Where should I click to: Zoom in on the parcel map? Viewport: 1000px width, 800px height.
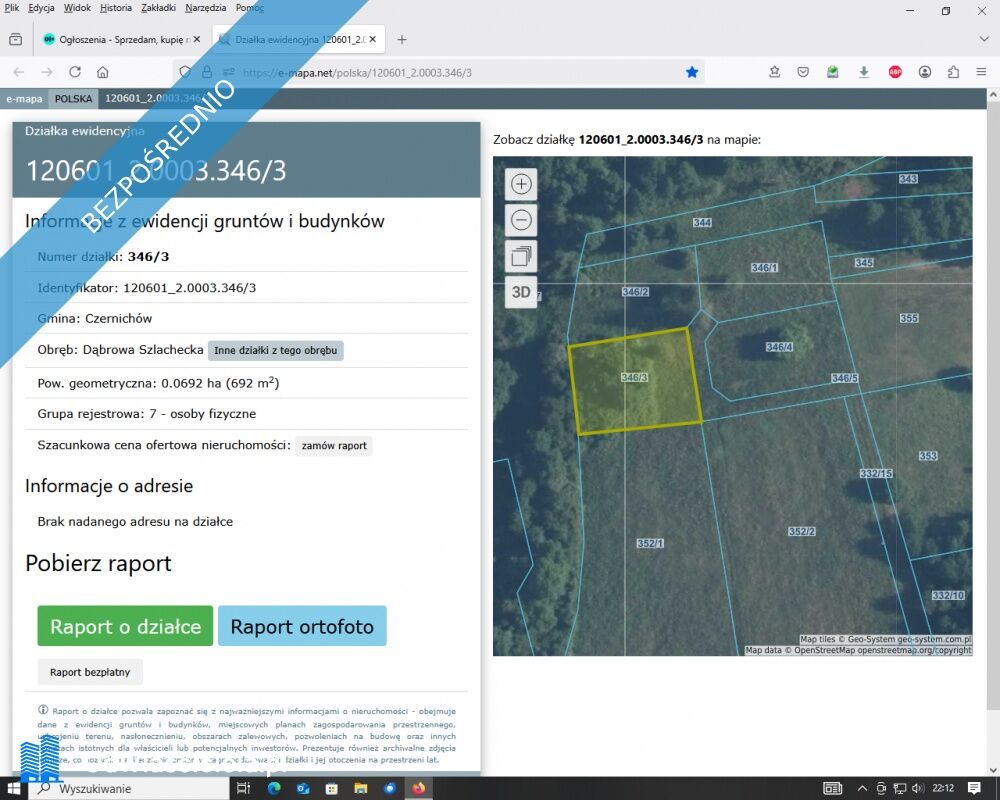521,184
